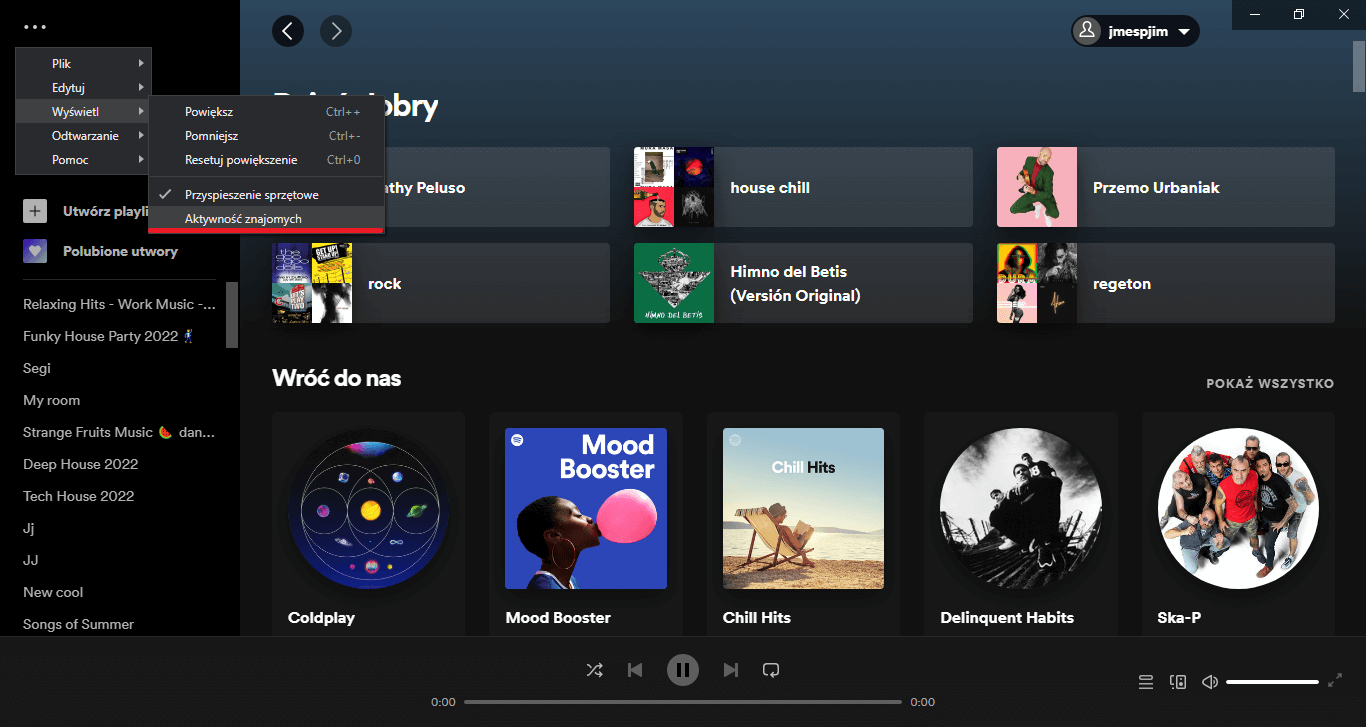Open the connect to a device menu

point(1178,682)
